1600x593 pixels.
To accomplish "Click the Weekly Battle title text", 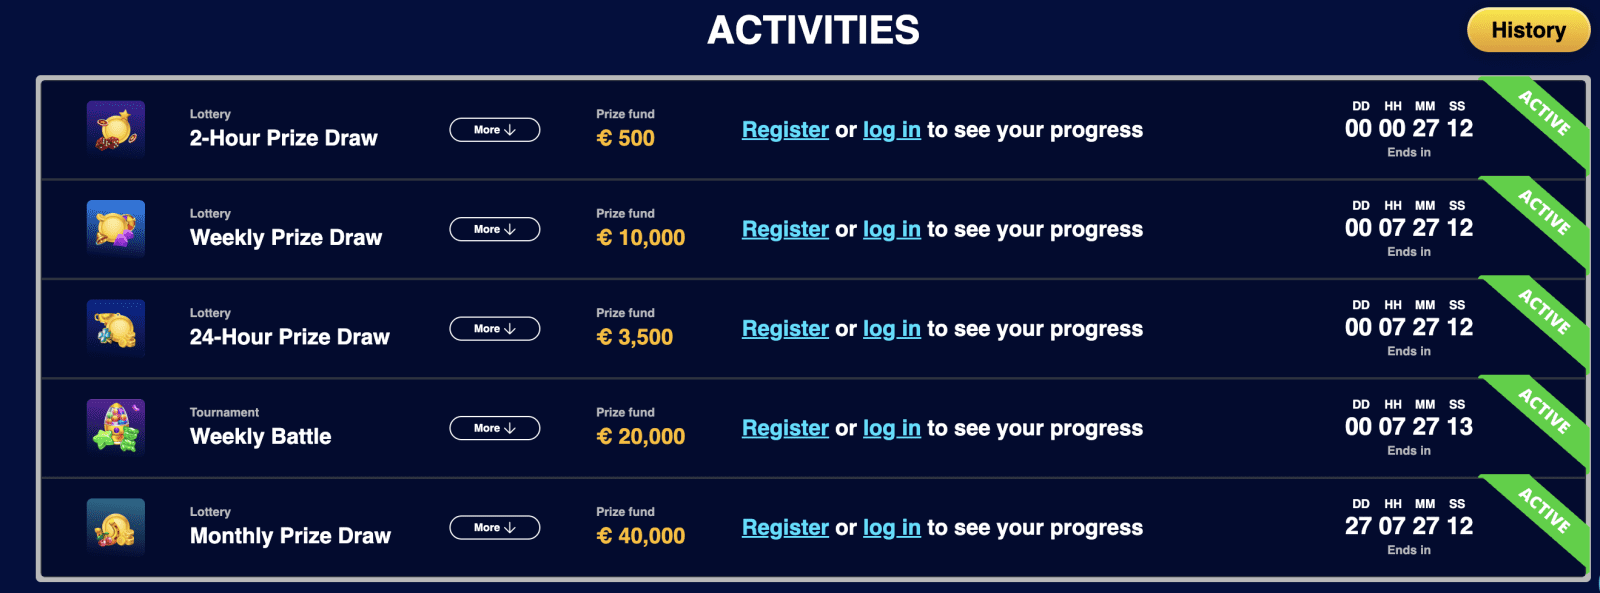I will (260, 436).
